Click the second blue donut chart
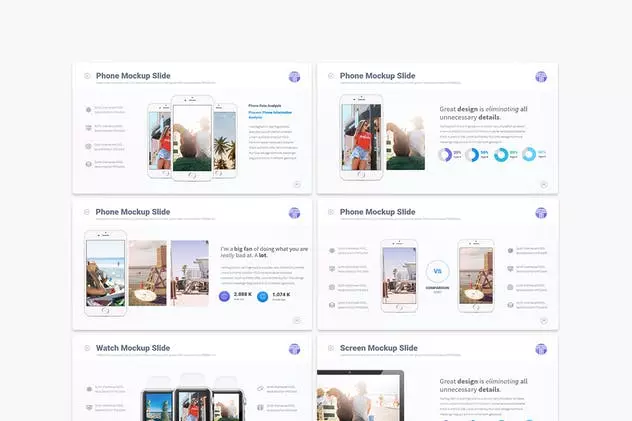The height and width of the screenshot is (421, 632). tap(472, 155)
